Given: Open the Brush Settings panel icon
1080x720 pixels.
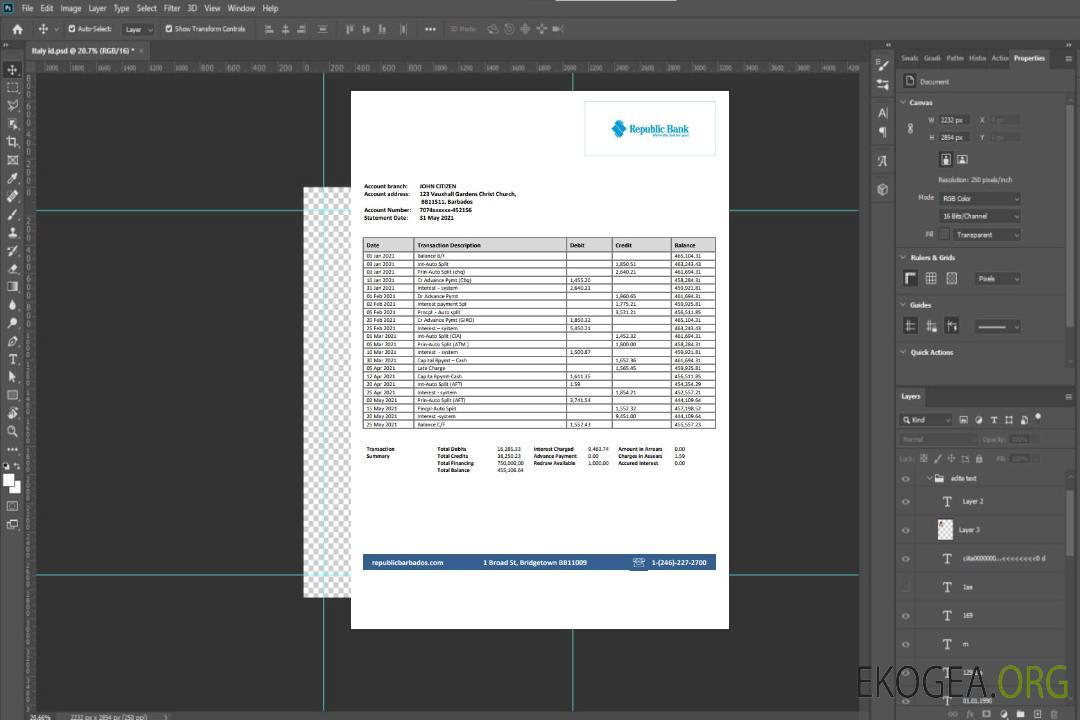Looking at the screenshot, I should tap(882, 65).
